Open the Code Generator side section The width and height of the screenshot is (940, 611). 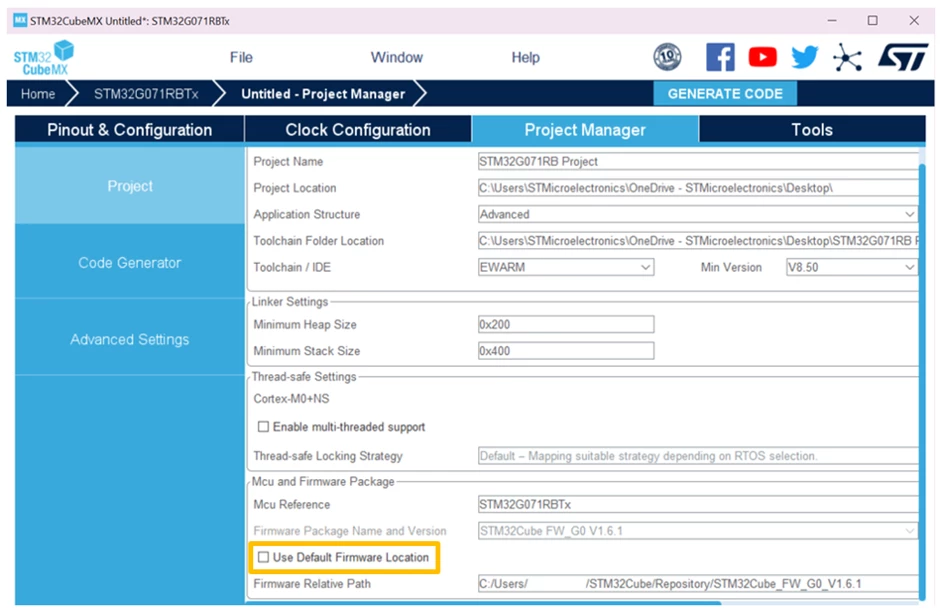(129, 262)
